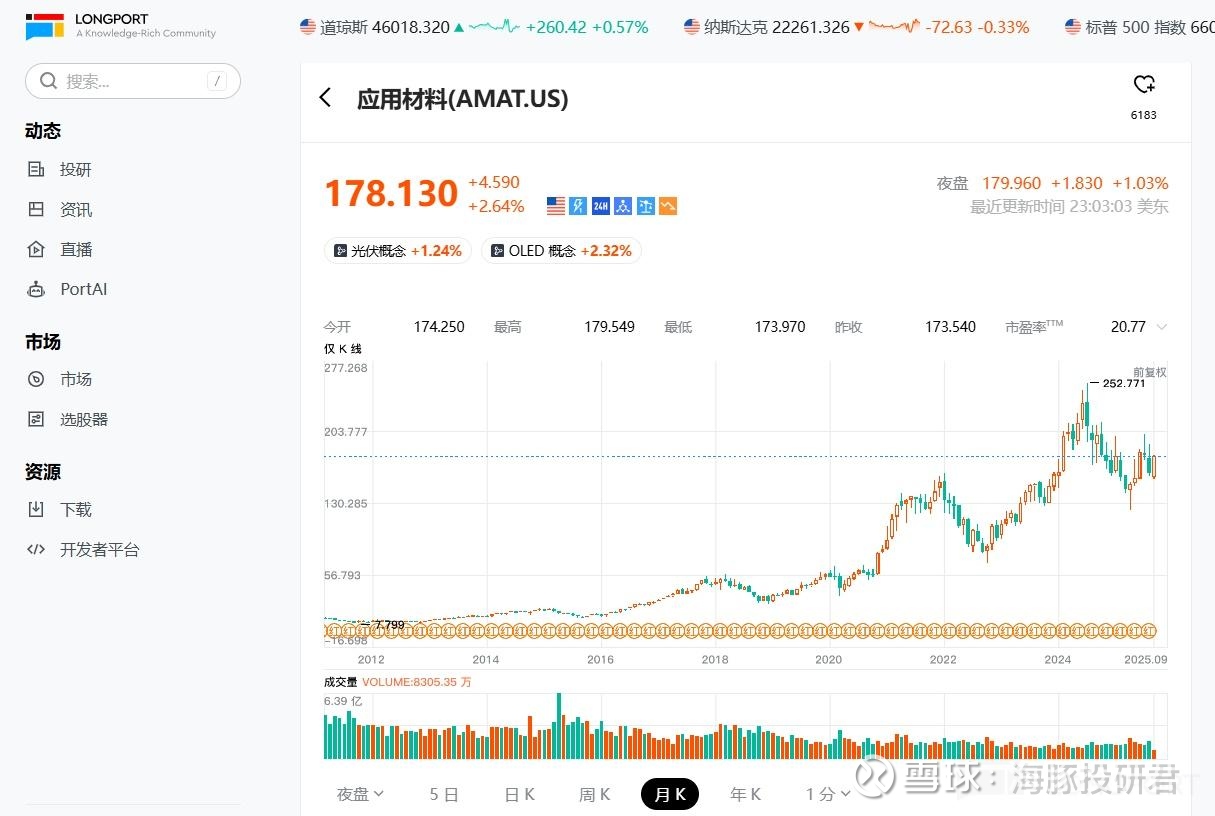This screenshot has width=1215, height=816.
Task: Click the OLED 概念 concept tag
Action: click(x=561, y=251)
